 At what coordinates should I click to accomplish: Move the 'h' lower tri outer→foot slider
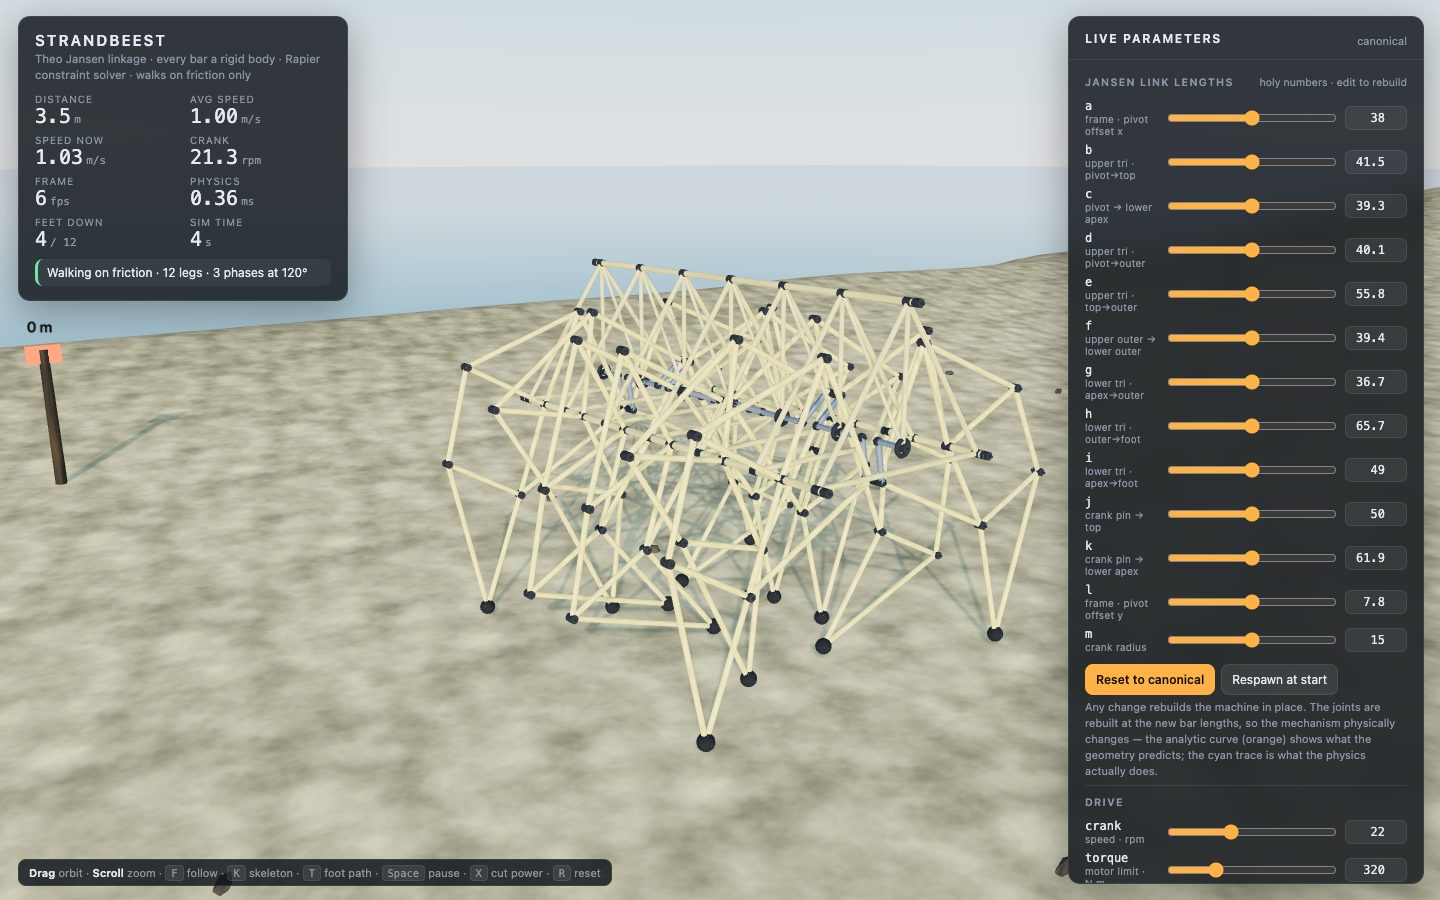[1252, 426]
